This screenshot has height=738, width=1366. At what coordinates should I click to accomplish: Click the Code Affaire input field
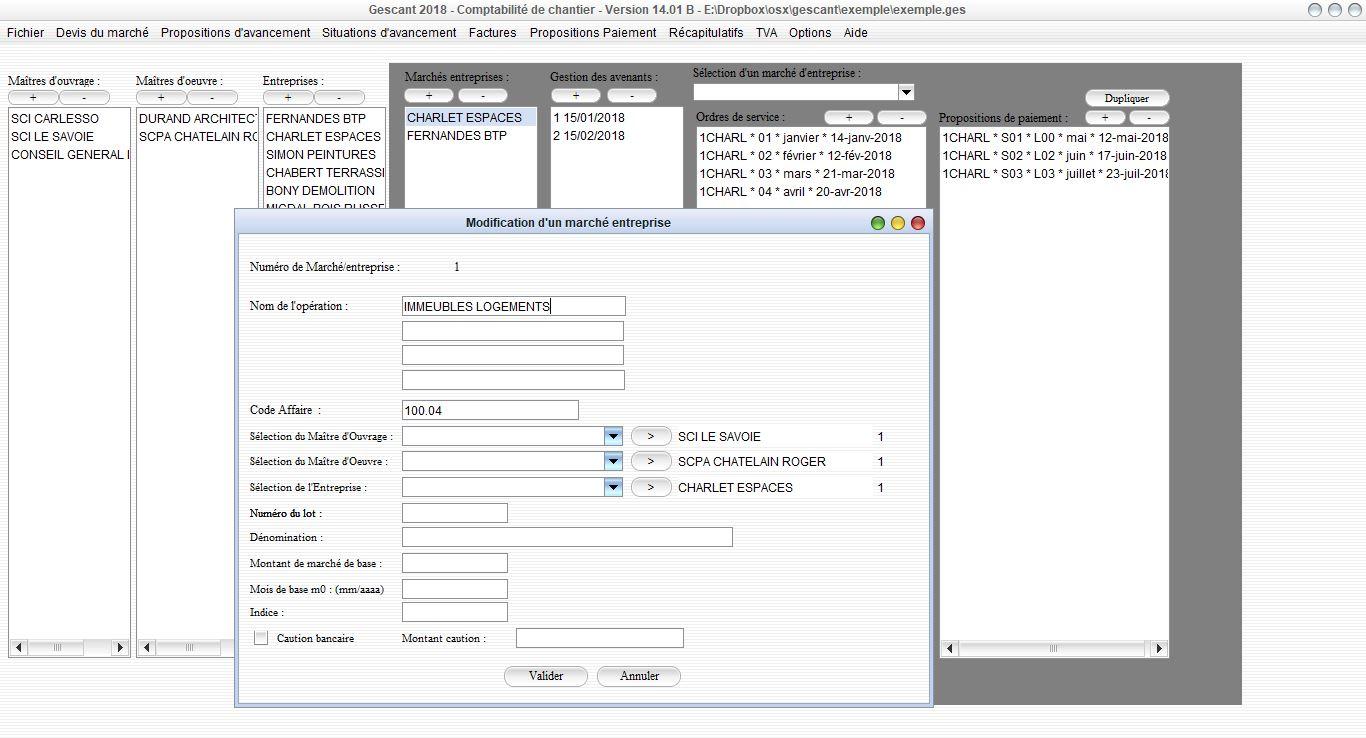tap(490, 410)
